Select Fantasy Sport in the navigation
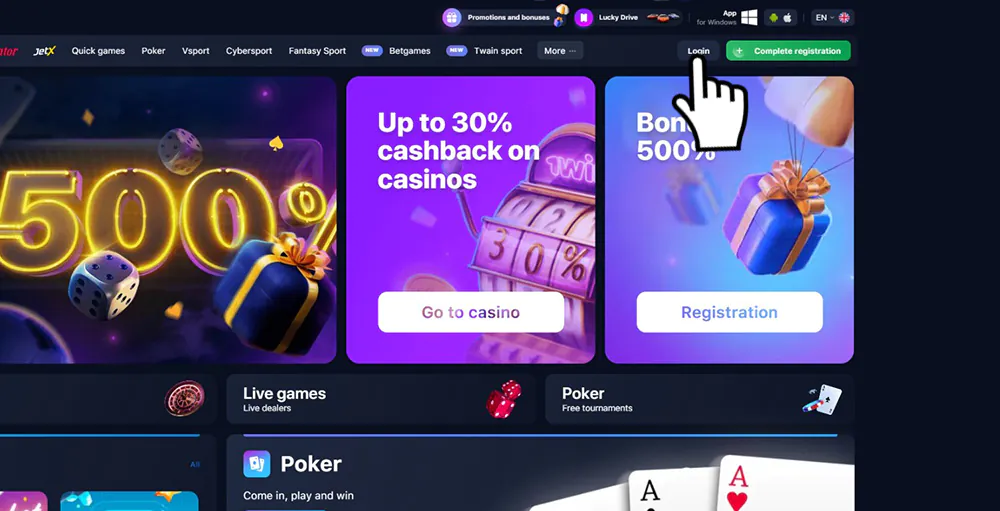Image resolution: width=1000 pixels, height=511 pixels. [x=317, y=51]
